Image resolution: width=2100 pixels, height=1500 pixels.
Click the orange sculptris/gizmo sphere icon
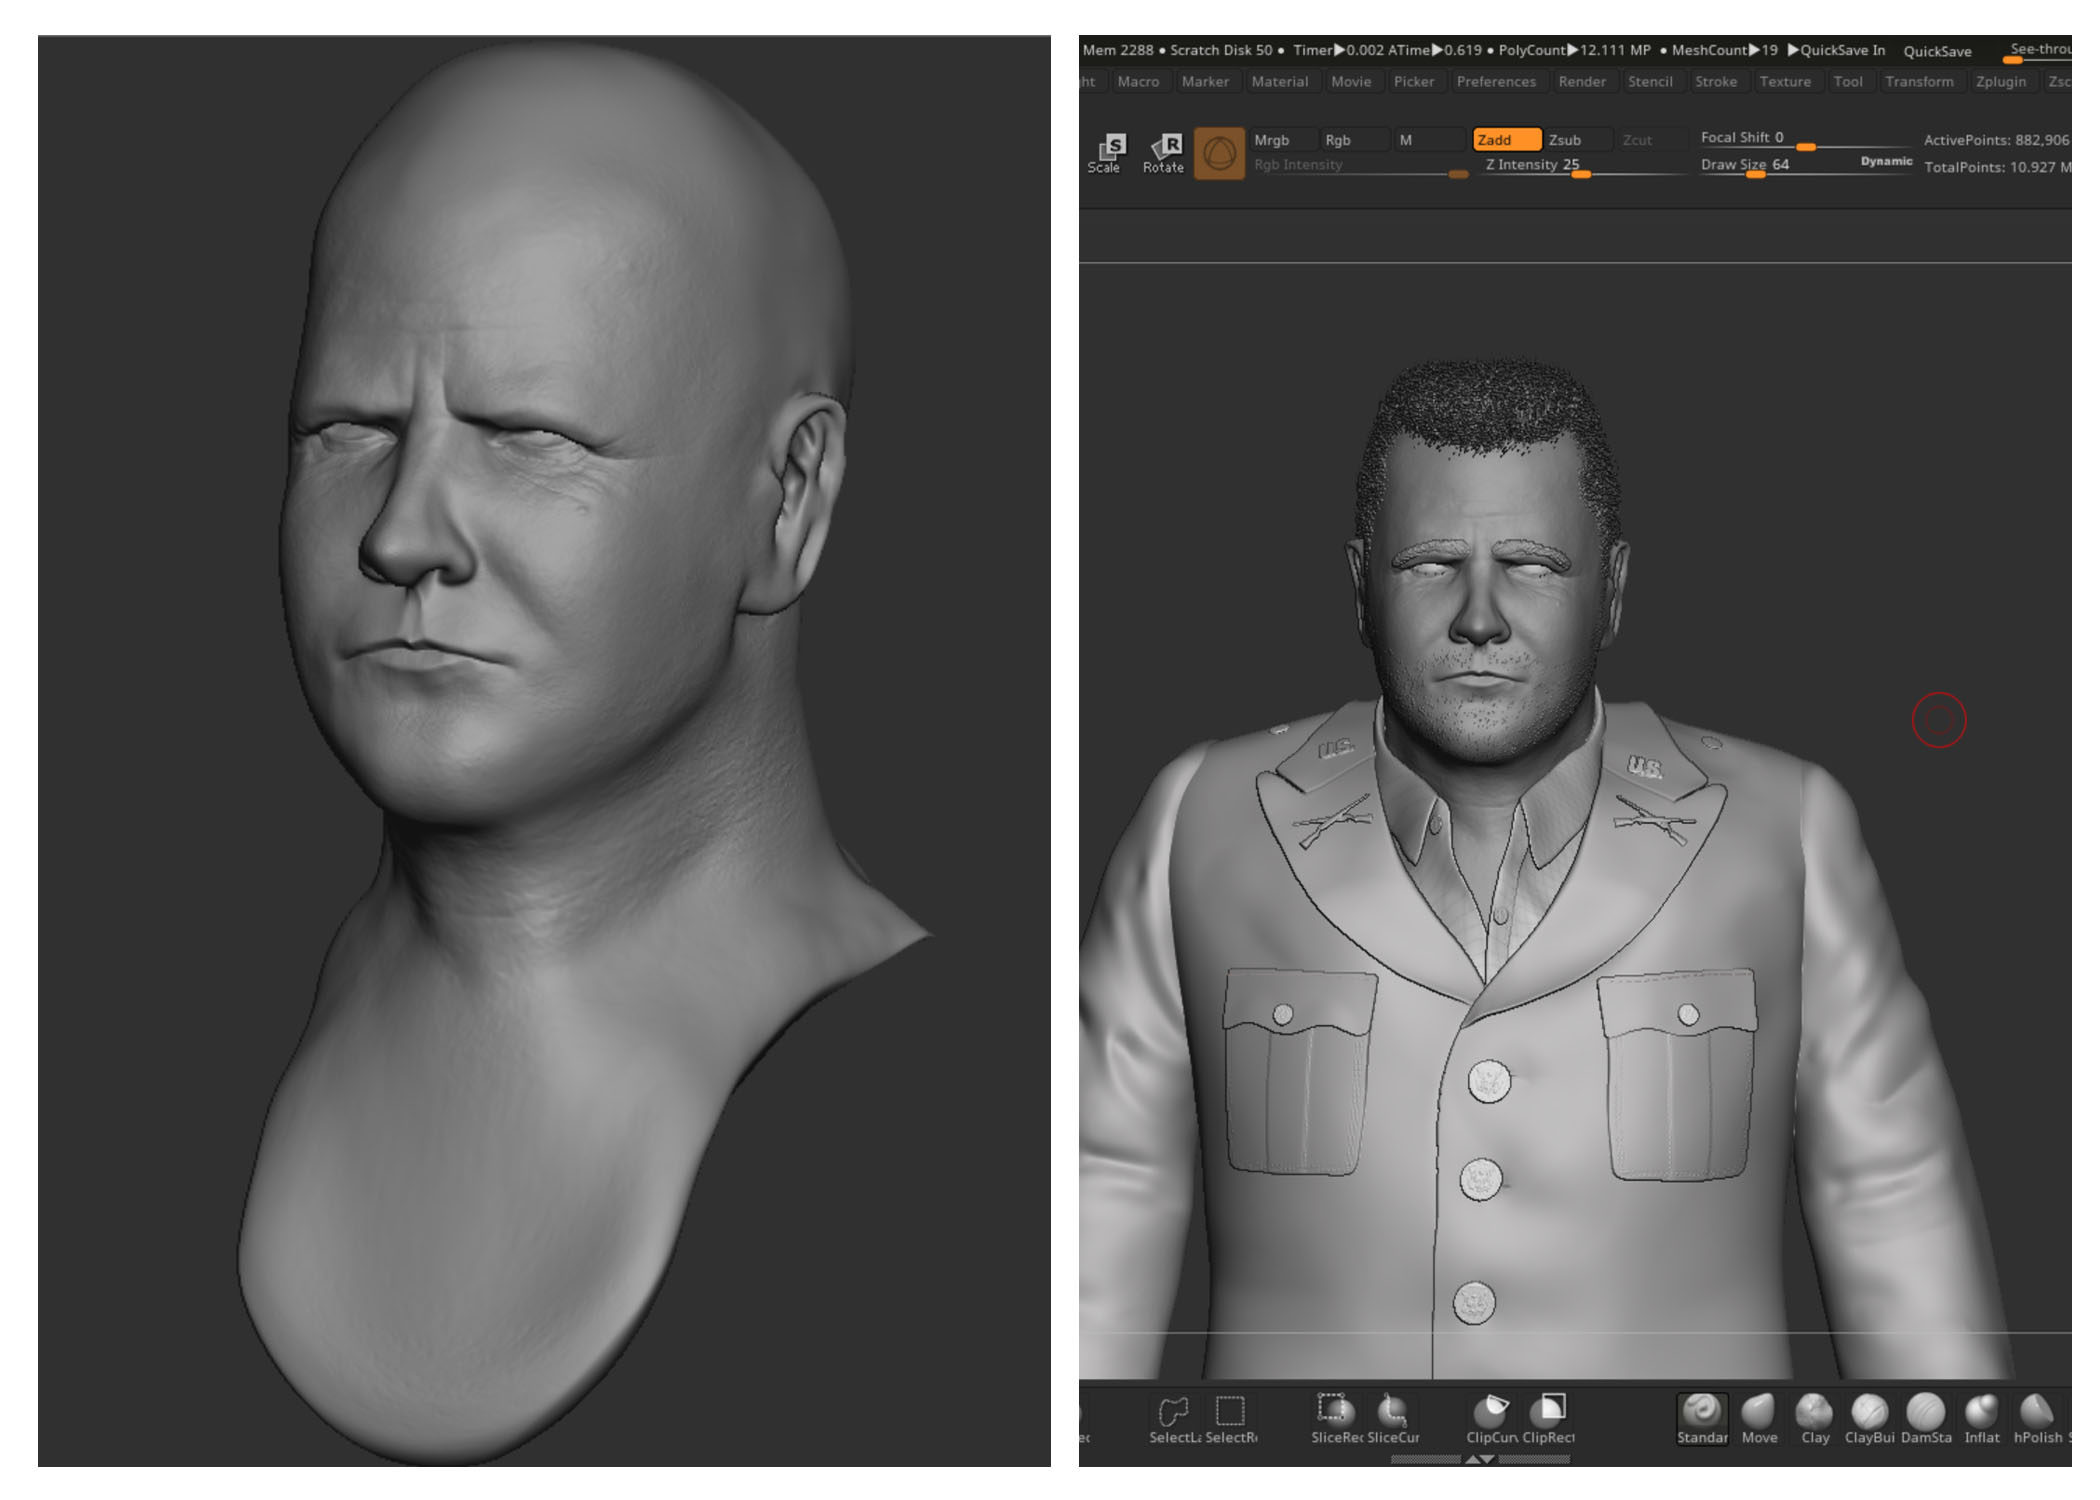1219,153
